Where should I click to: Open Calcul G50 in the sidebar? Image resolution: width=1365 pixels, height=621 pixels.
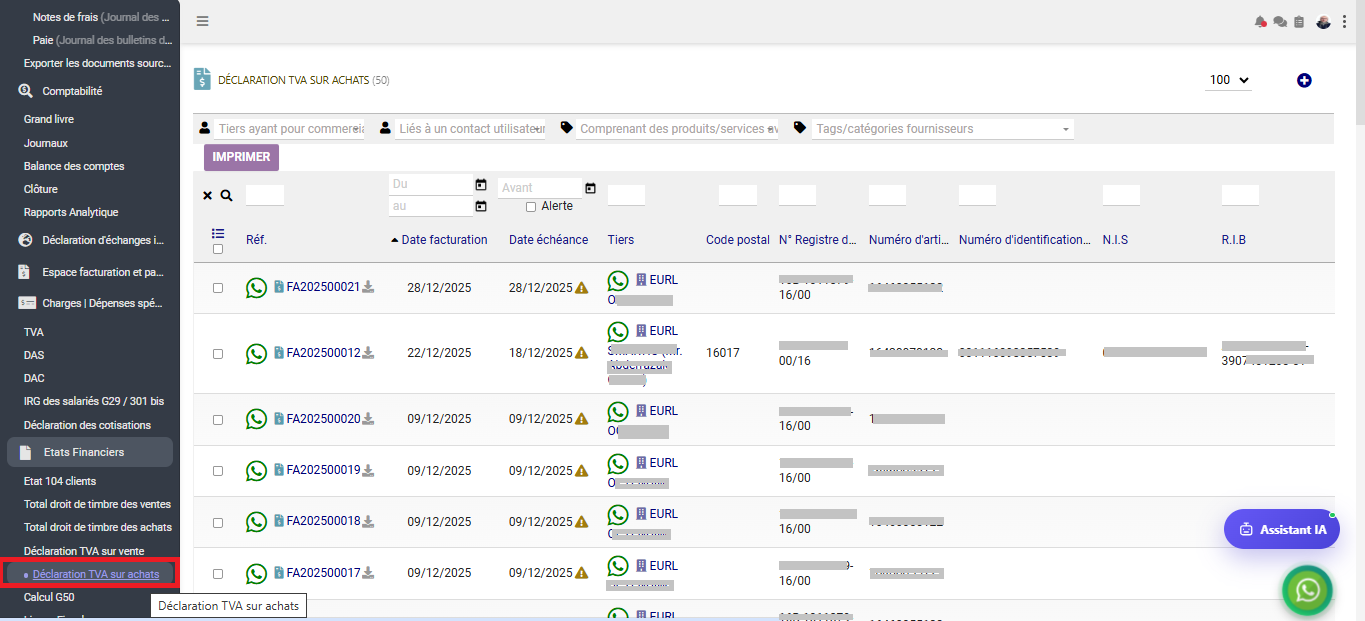[x=49, y=597]
